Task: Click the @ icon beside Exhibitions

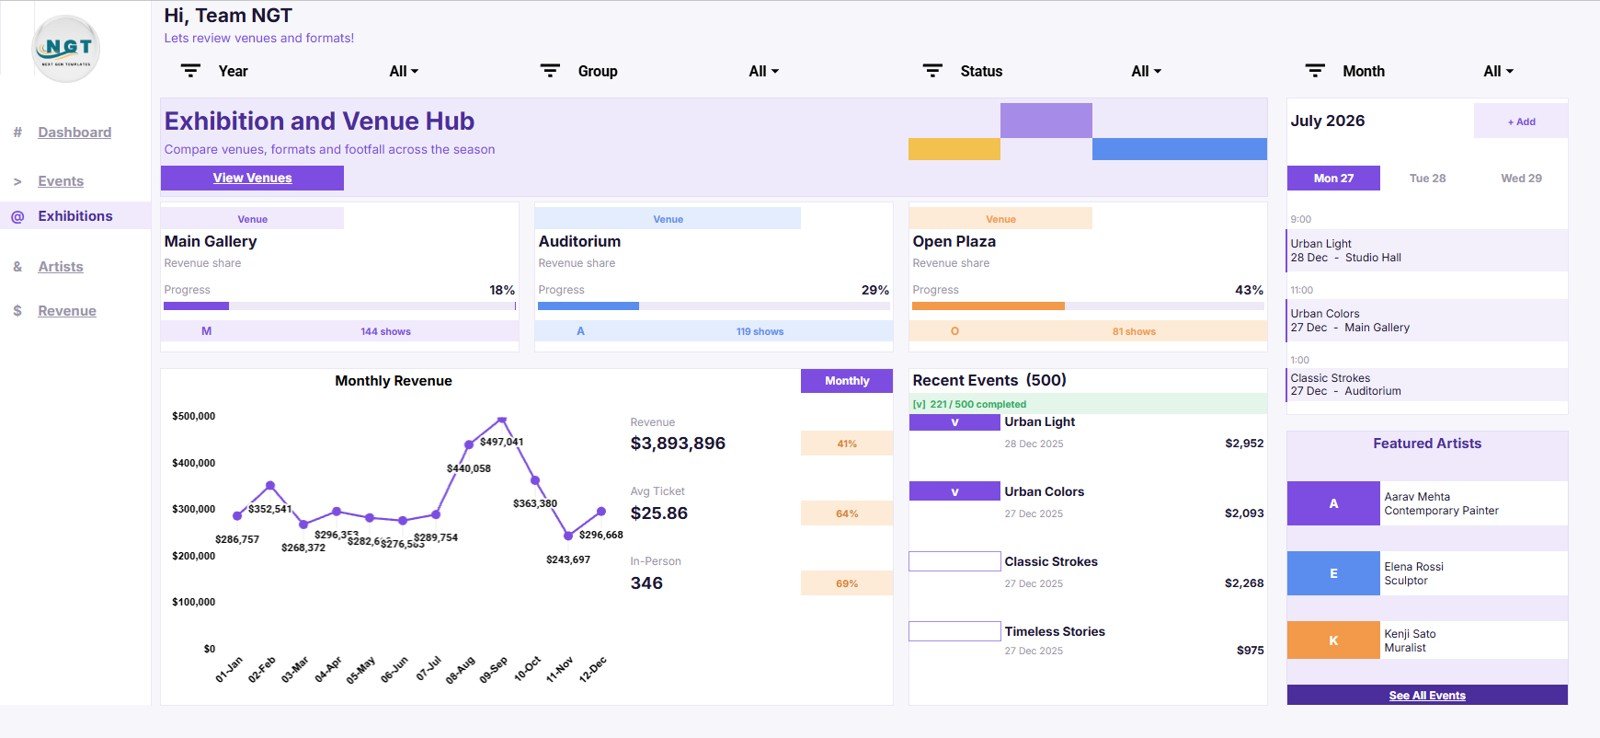Action: (x=17, y=216)
